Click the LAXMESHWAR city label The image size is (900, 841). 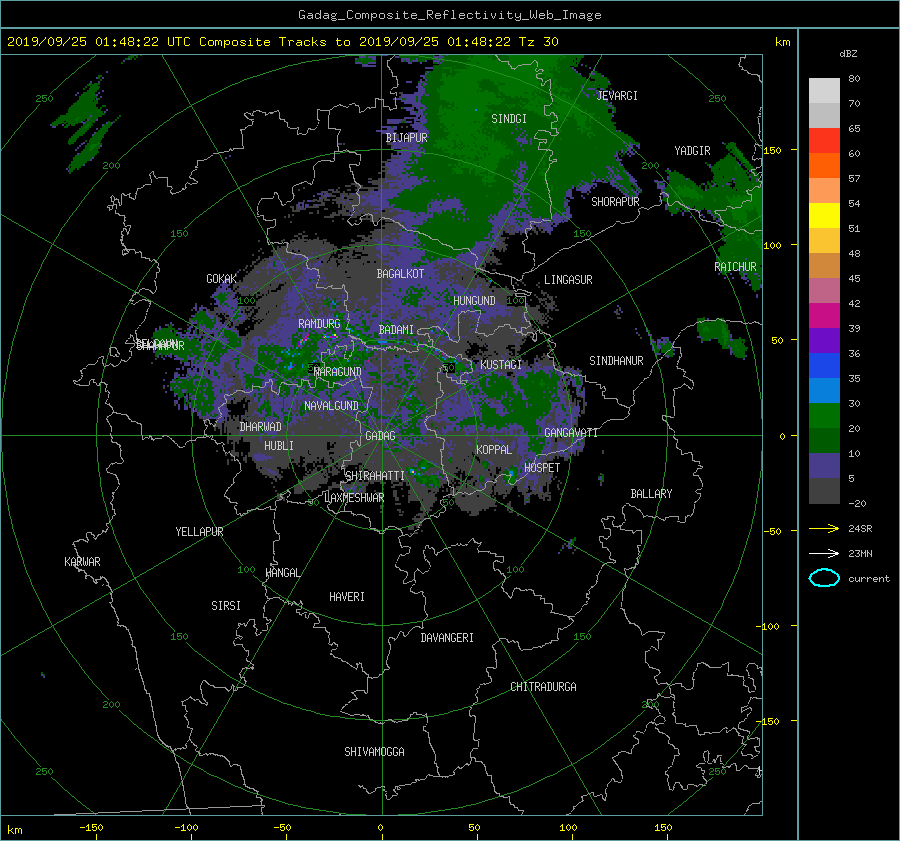[x=354, y=498]
